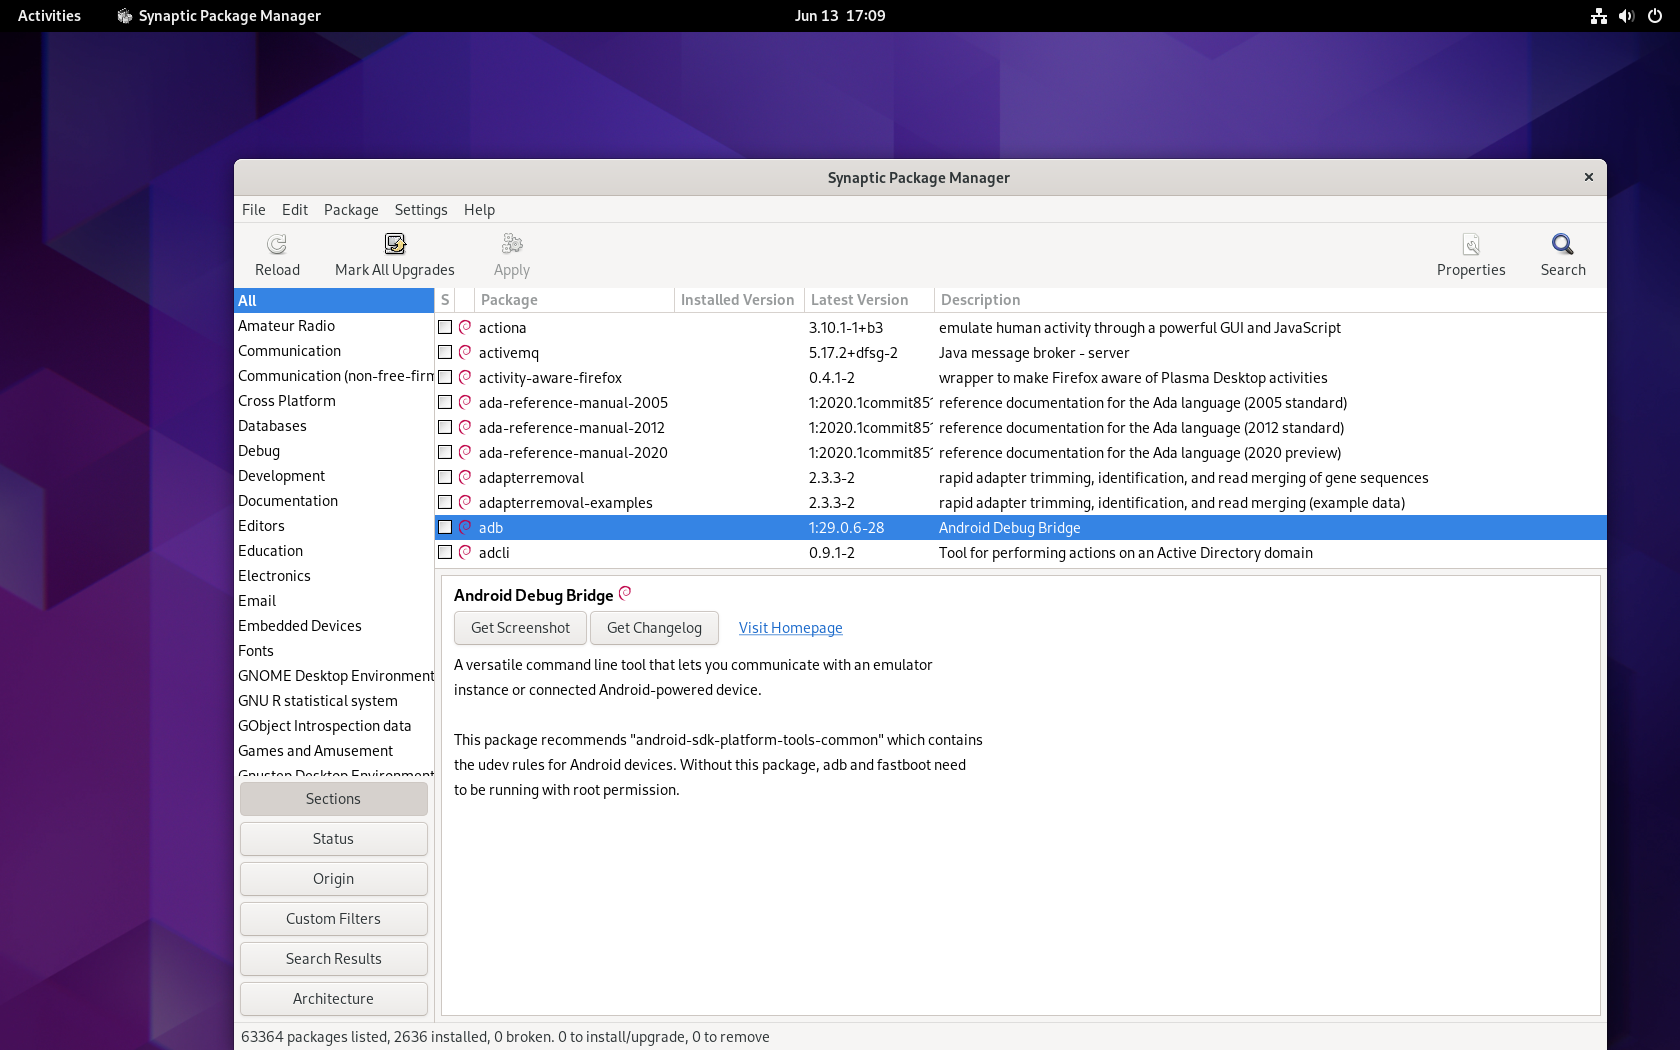Click the Debian swirl icon beside activity-aware-firefox
Viewport: 1680px width, 1050px height.
point(465,377)
